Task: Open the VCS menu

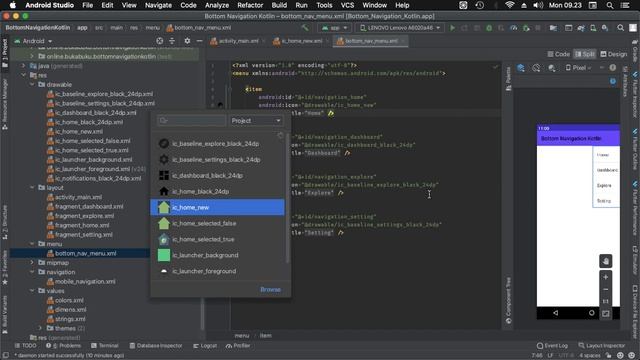Action: [x=347, y=5]
